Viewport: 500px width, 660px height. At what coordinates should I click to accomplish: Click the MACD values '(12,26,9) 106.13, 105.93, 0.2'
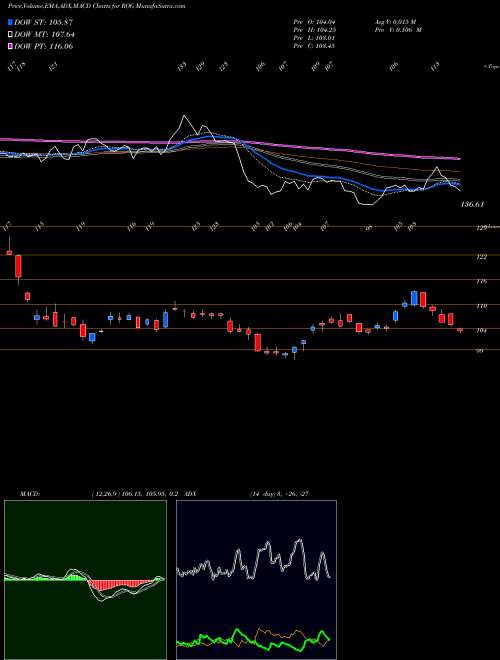135,493
